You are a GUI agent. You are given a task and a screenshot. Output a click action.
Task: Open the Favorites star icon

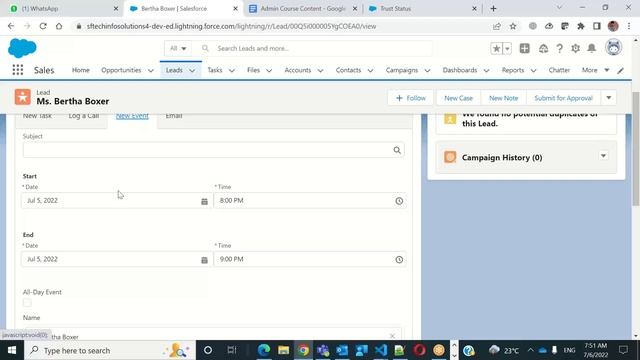click(496, 48)
